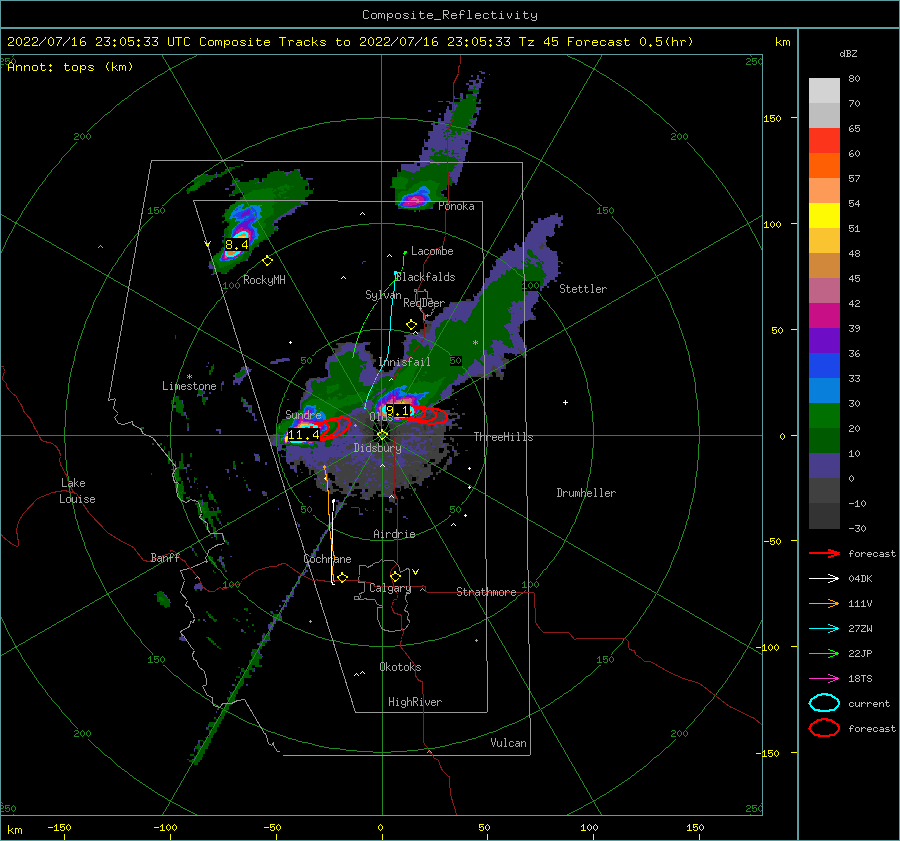The height and width of the screenshot is (841, 900).
Task: Click the yellow diamond marker beside Cochrane
Action: pyautogui.click(x=342, y=577)
